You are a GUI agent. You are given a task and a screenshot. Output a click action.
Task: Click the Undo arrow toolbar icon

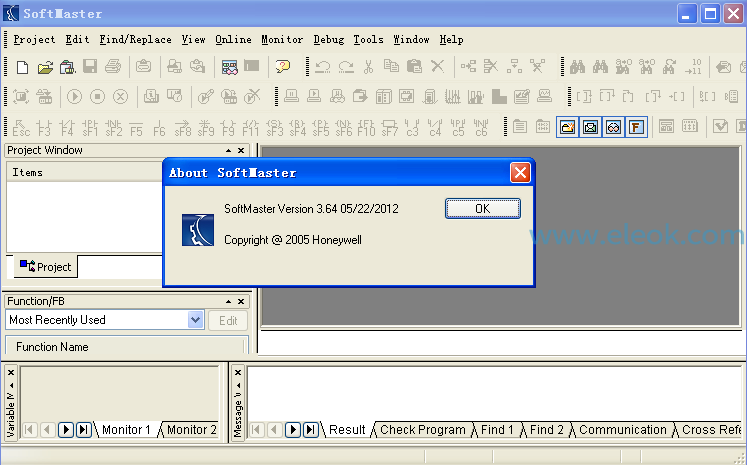tap(323, 66)
